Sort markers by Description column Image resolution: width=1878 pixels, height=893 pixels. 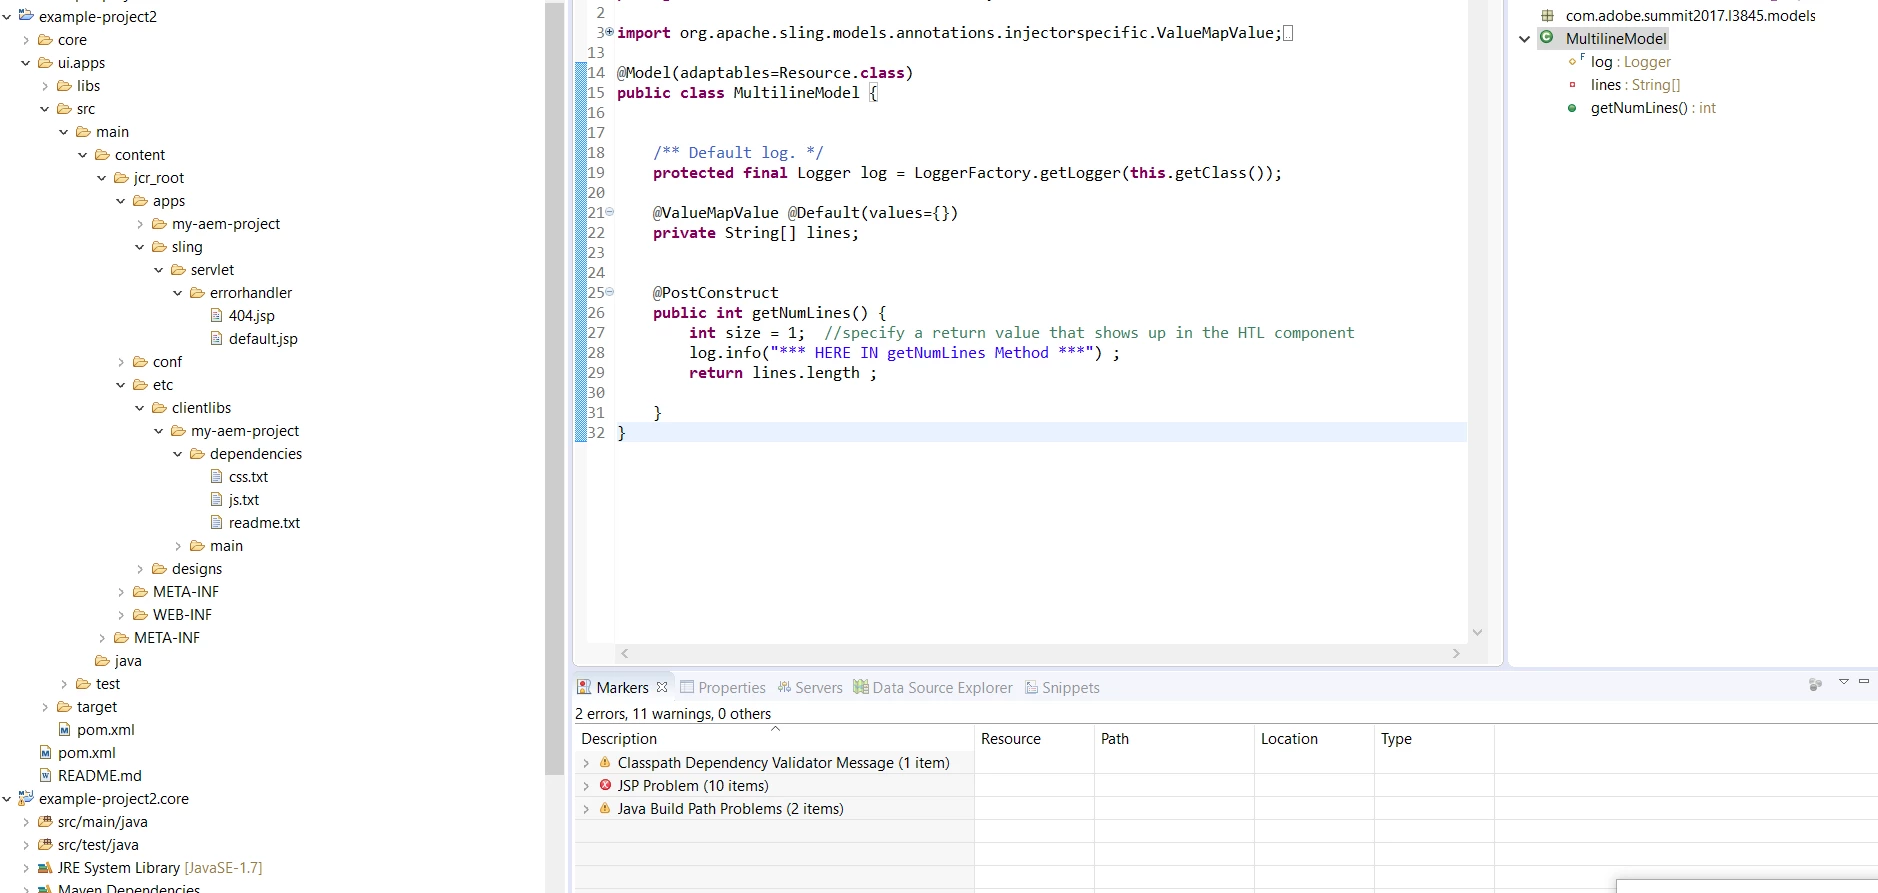coord(775,739)
